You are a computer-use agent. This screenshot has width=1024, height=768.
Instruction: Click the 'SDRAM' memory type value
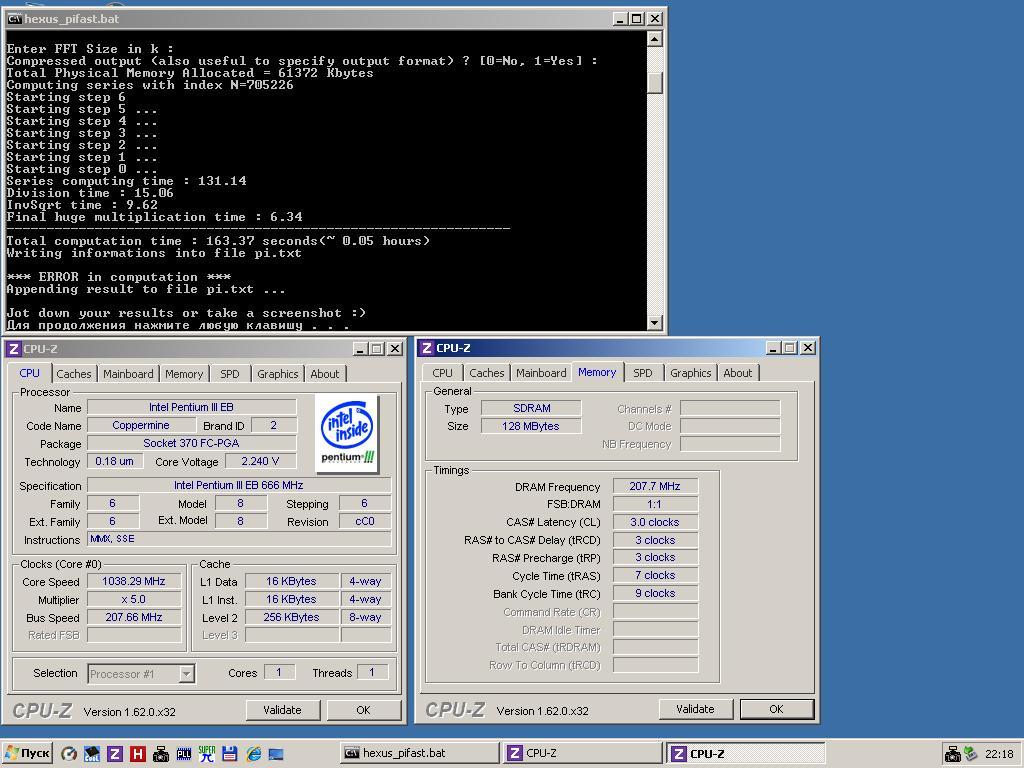(532, 408)
